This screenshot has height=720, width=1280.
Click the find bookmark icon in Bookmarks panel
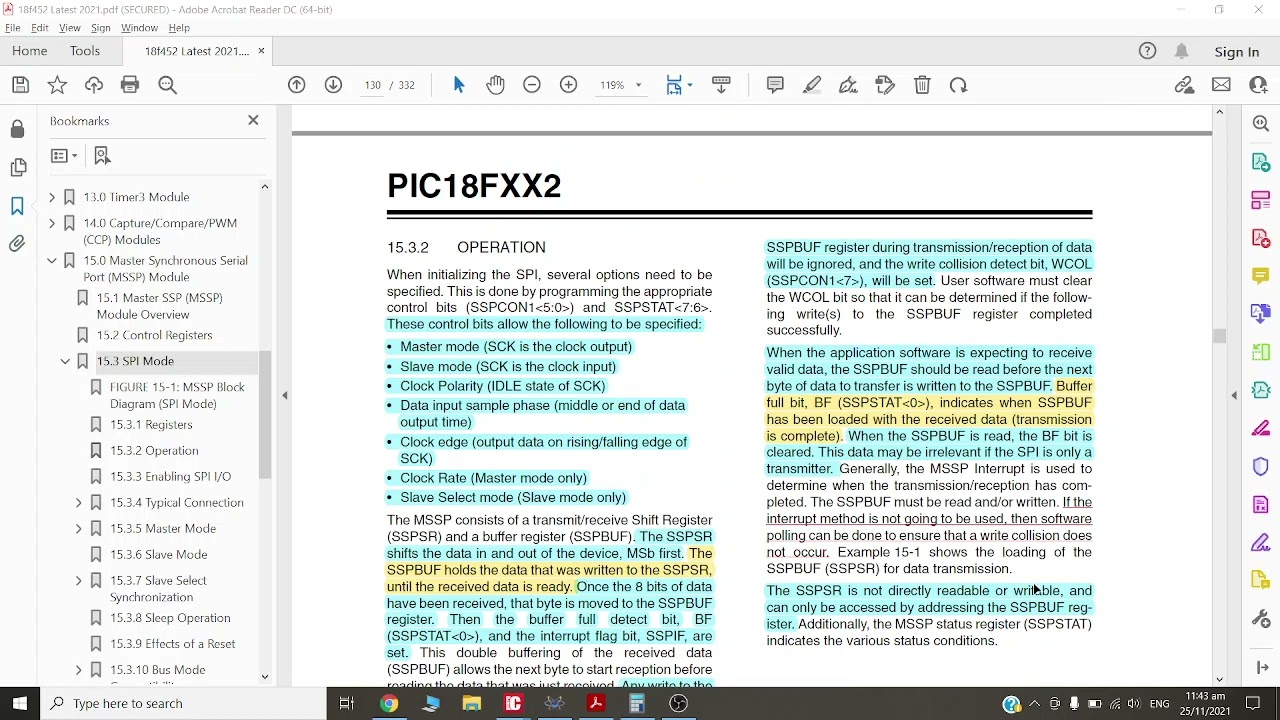coord(102,156)
